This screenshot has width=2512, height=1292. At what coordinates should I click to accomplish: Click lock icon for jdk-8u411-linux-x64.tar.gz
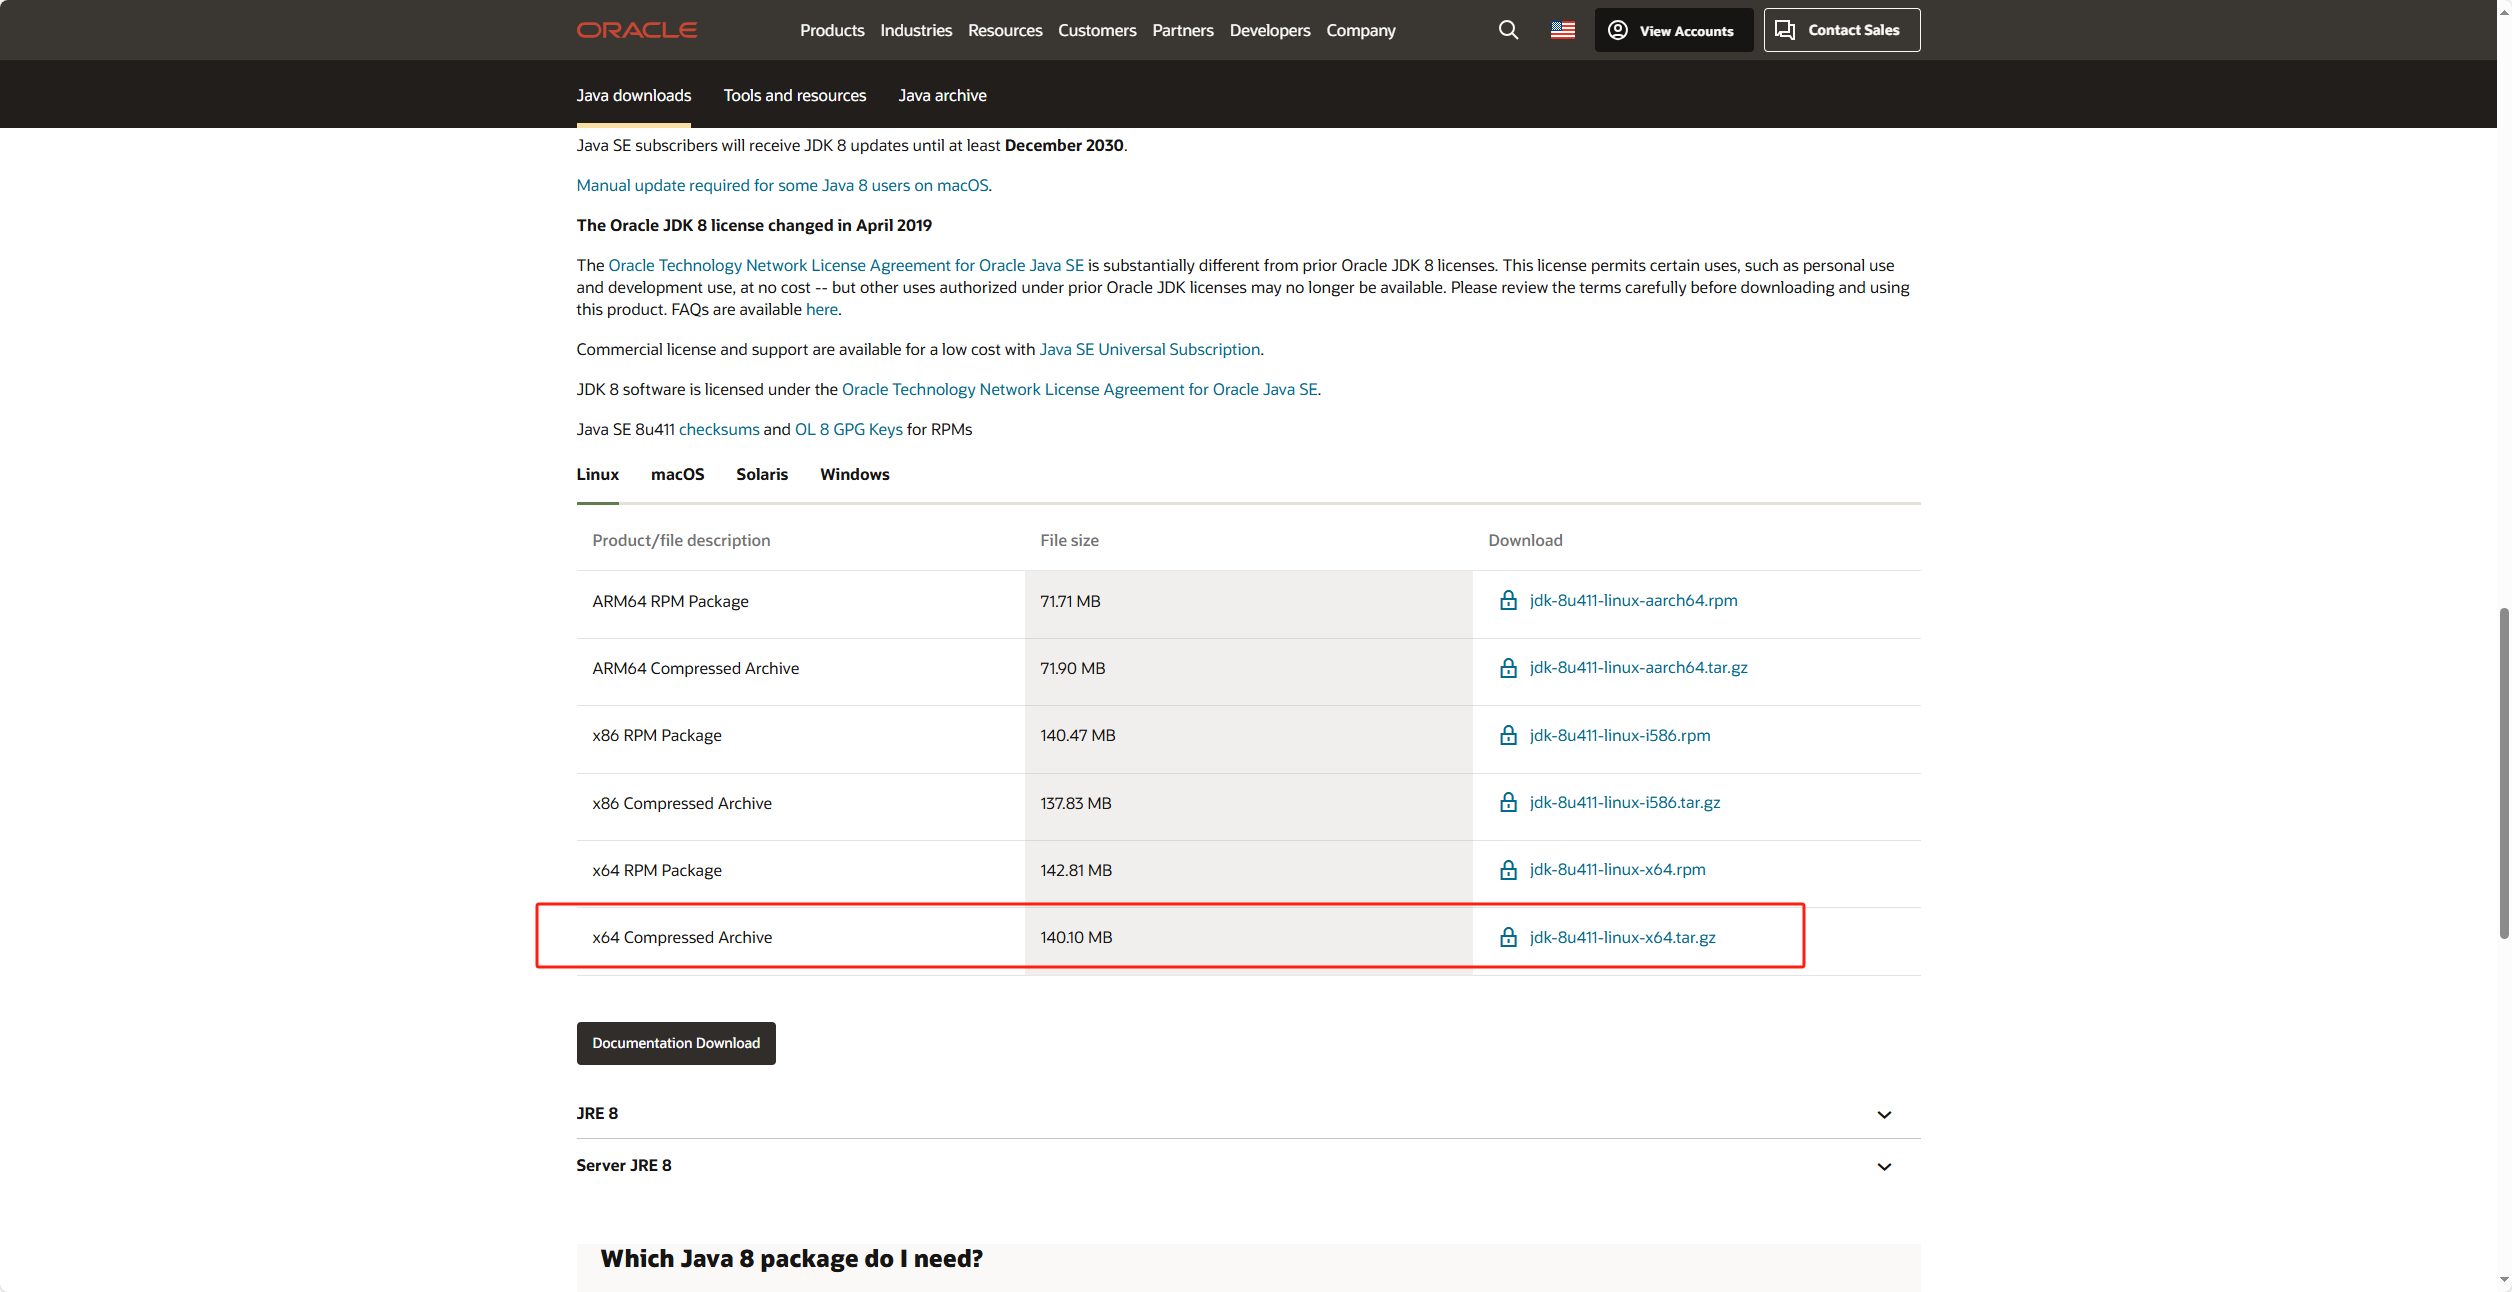pyautogui.click(x=1508, y=937)
